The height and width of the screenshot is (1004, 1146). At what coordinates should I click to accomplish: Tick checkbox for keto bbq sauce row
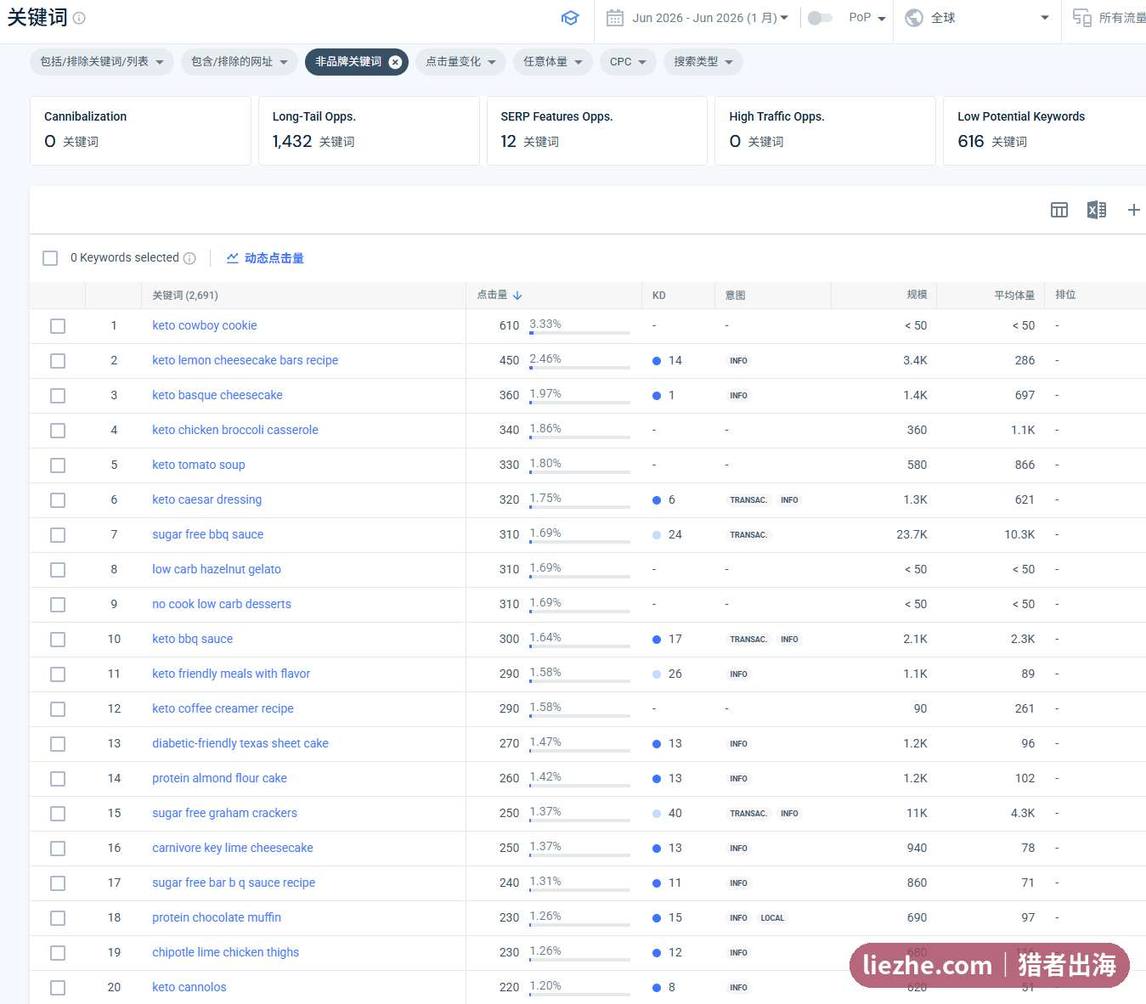point(58,639)
